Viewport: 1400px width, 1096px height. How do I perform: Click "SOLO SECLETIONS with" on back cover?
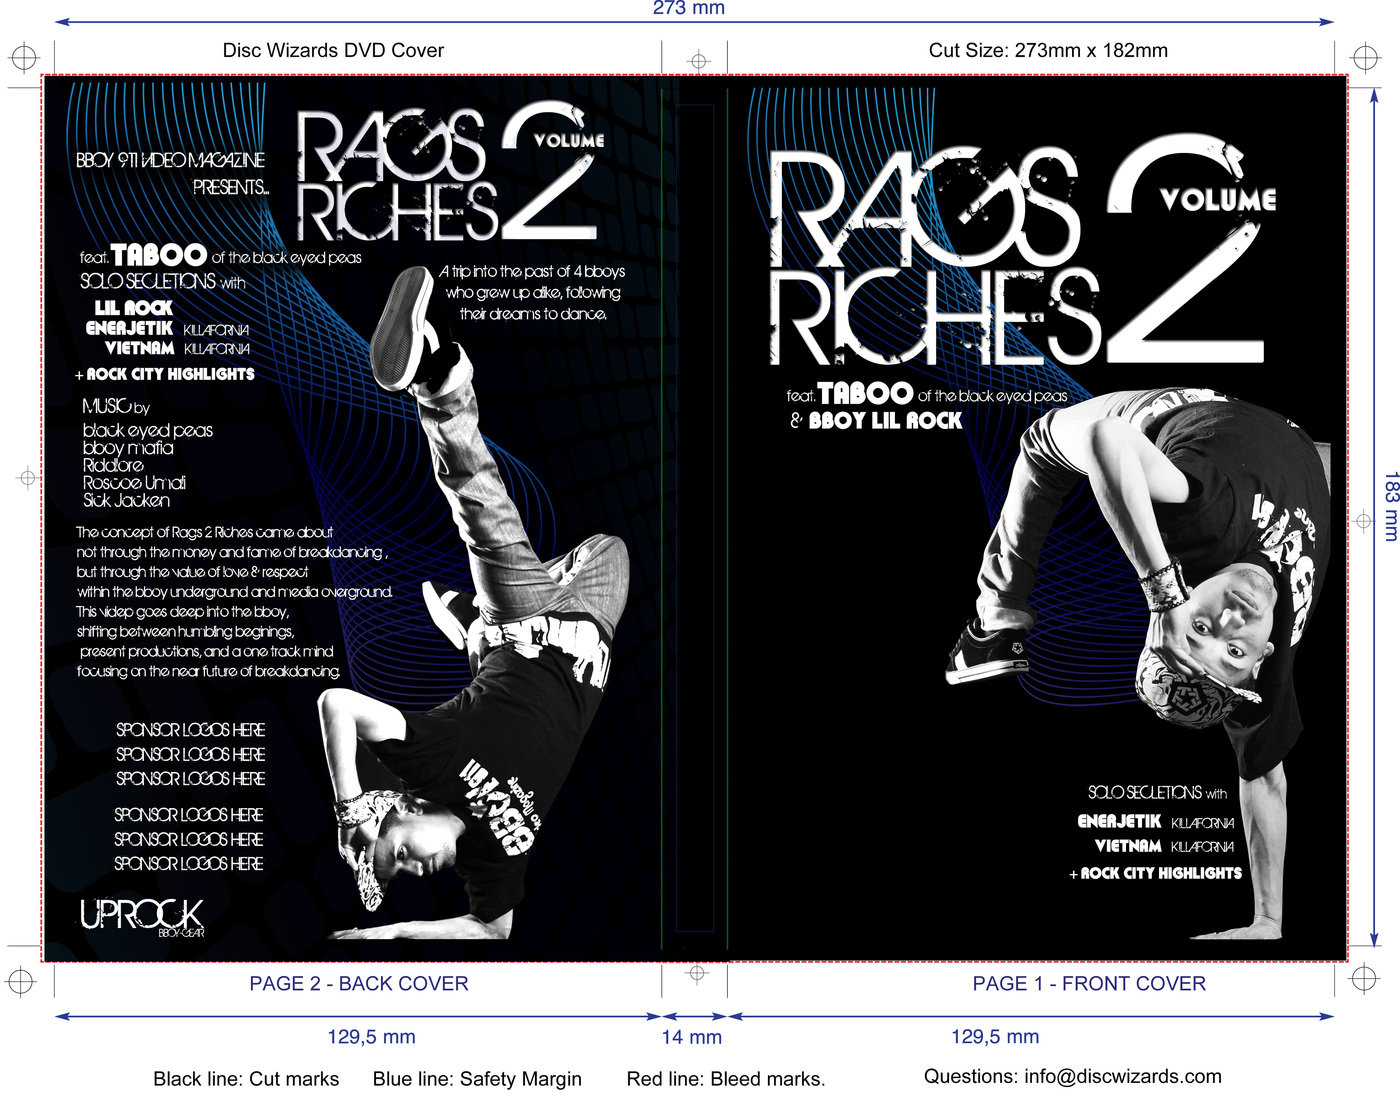[x=163, y=282]
